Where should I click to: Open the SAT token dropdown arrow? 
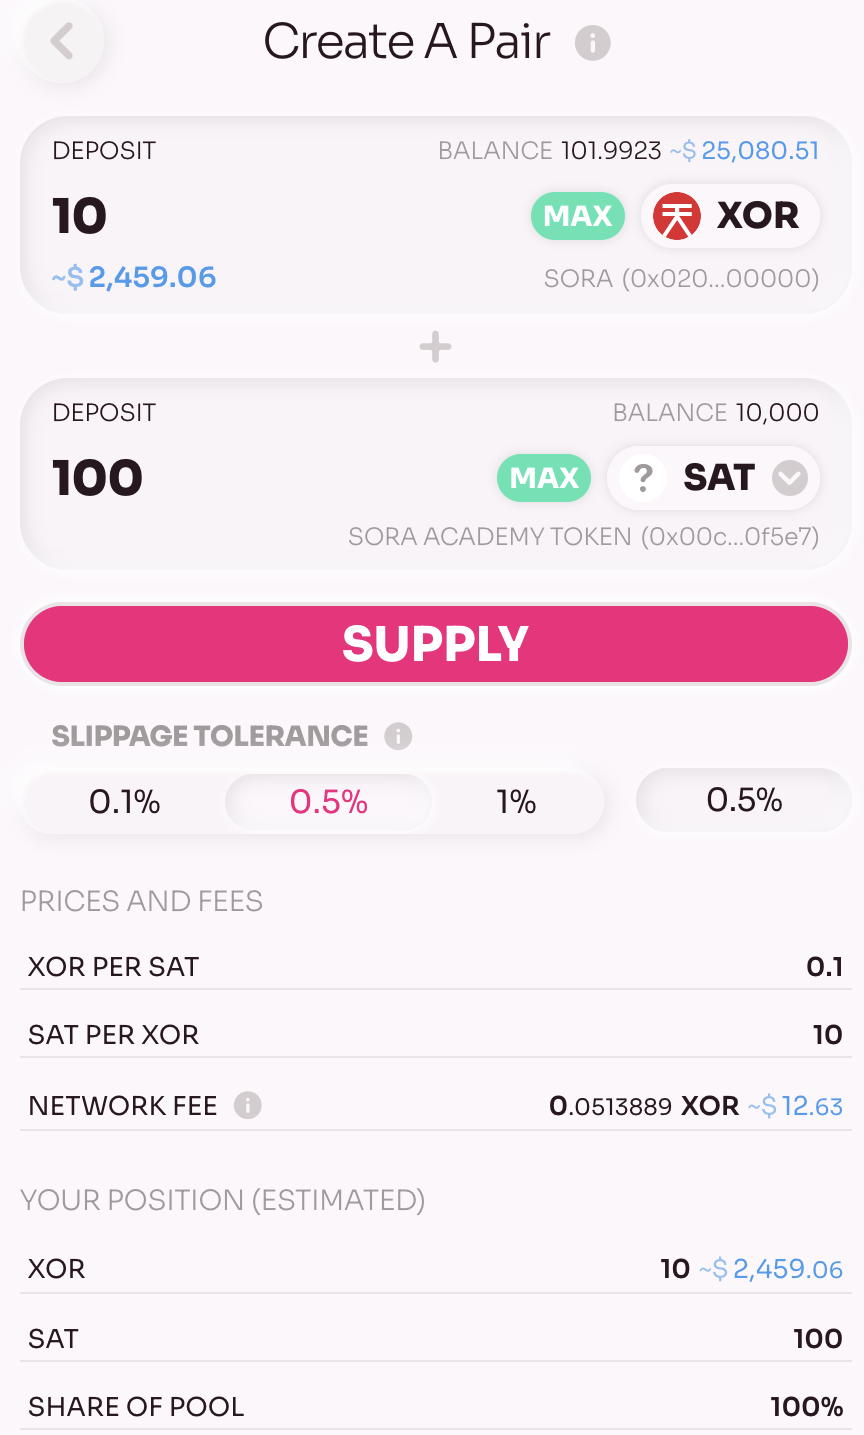click(x=790, y=478)
